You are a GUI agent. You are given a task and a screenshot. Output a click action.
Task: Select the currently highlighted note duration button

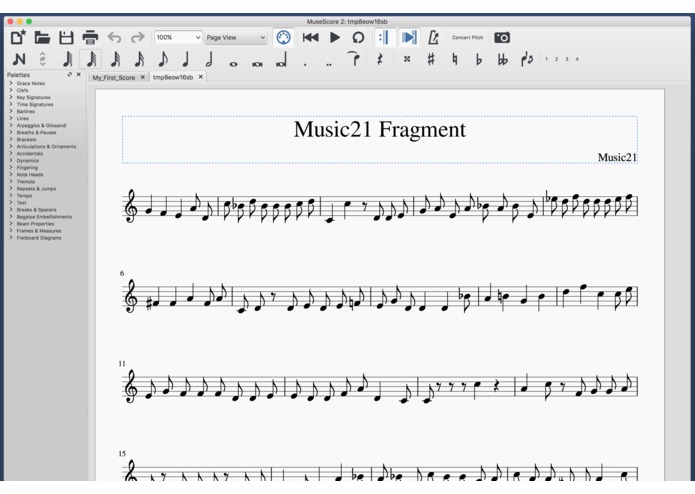coord(91,59)
